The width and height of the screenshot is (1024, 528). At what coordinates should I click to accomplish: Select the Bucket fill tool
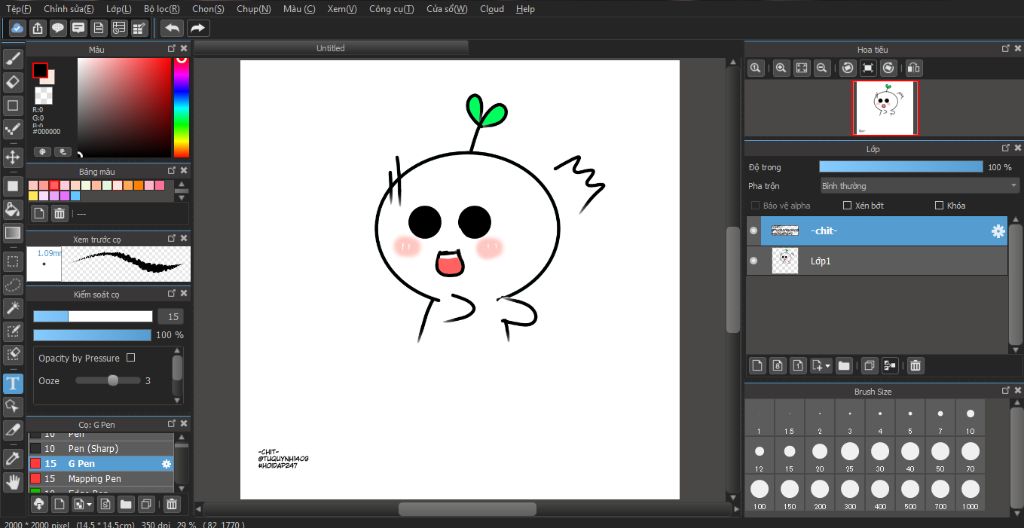tap(13, 209)
